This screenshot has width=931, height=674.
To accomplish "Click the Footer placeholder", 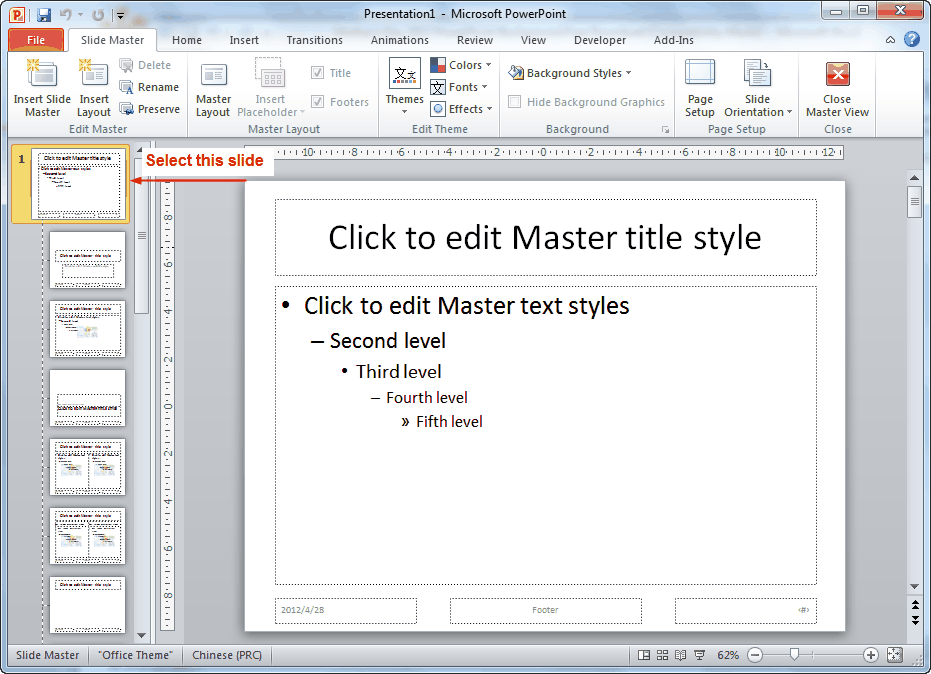I will (x=546, y=610).
